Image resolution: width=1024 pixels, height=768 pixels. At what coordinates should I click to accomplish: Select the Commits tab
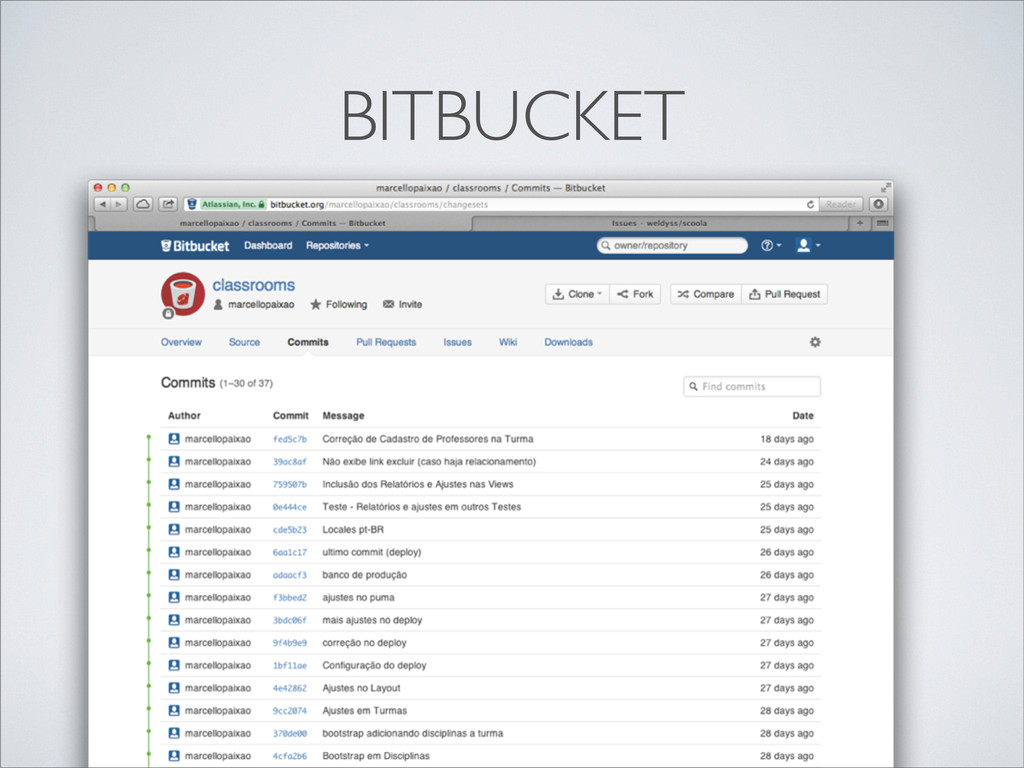pos(308,342)
